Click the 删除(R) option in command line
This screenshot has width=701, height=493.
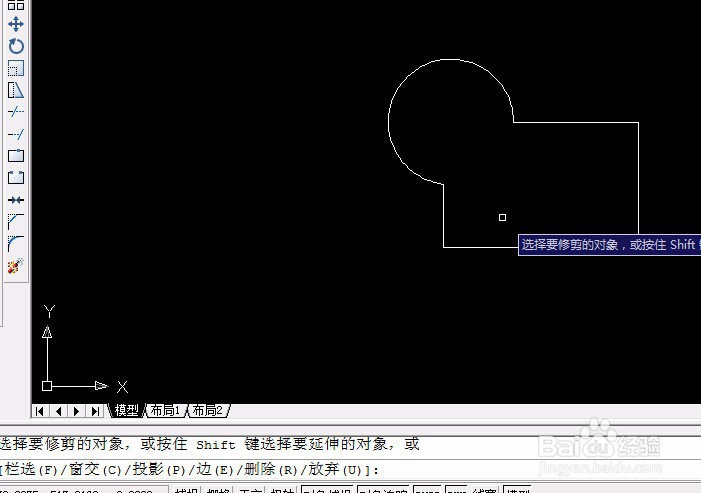pos(271,469)
